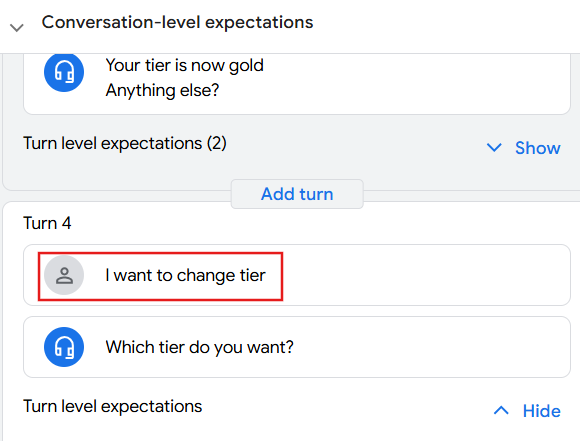This screenshot has height=441, width=580.
Task: Add a new turn with Add turn
Action: 297,194
